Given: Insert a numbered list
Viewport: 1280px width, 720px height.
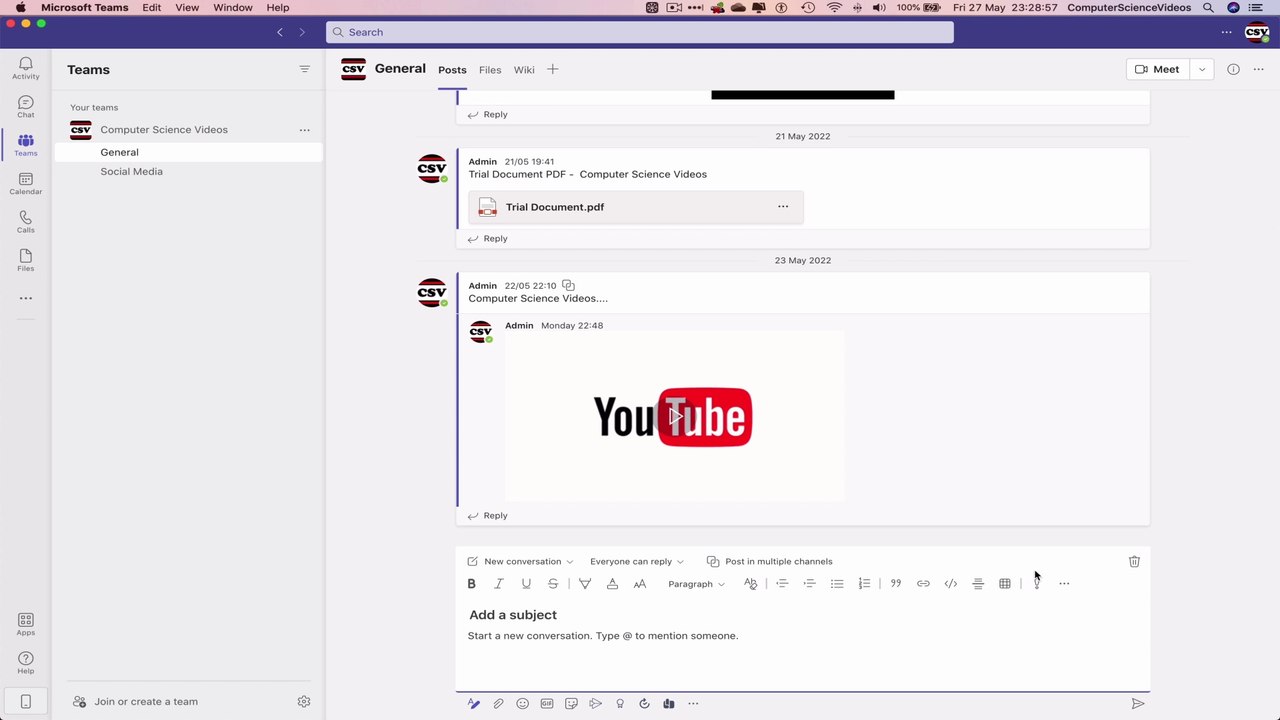Looking at the screenshot, I should pyautogui.click(x=864, y=584).
